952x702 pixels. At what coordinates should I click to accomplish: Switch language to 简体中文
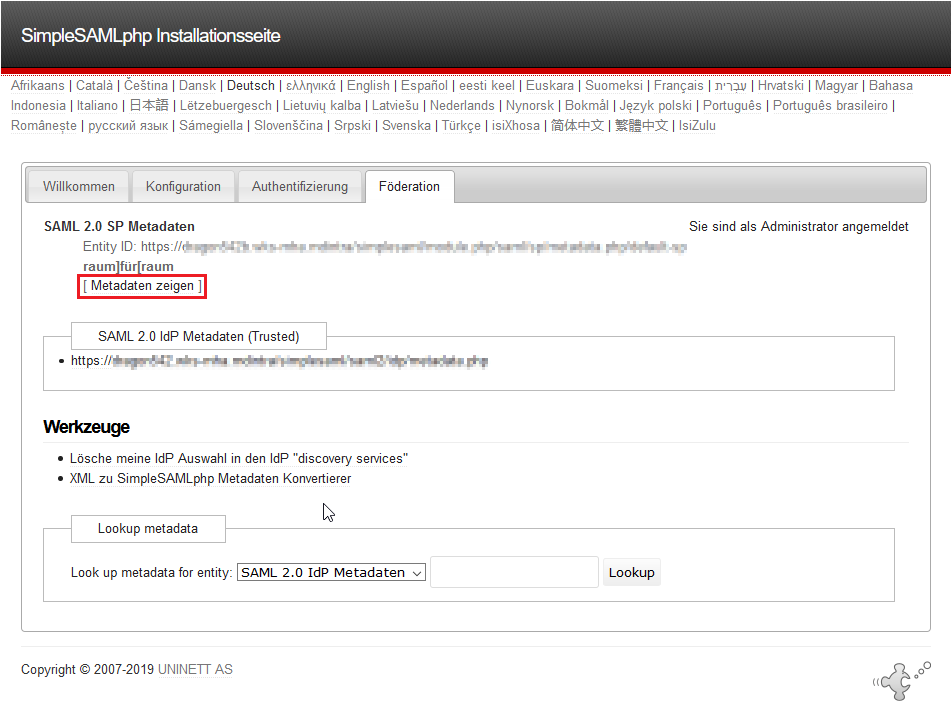(x=577, y=126)
